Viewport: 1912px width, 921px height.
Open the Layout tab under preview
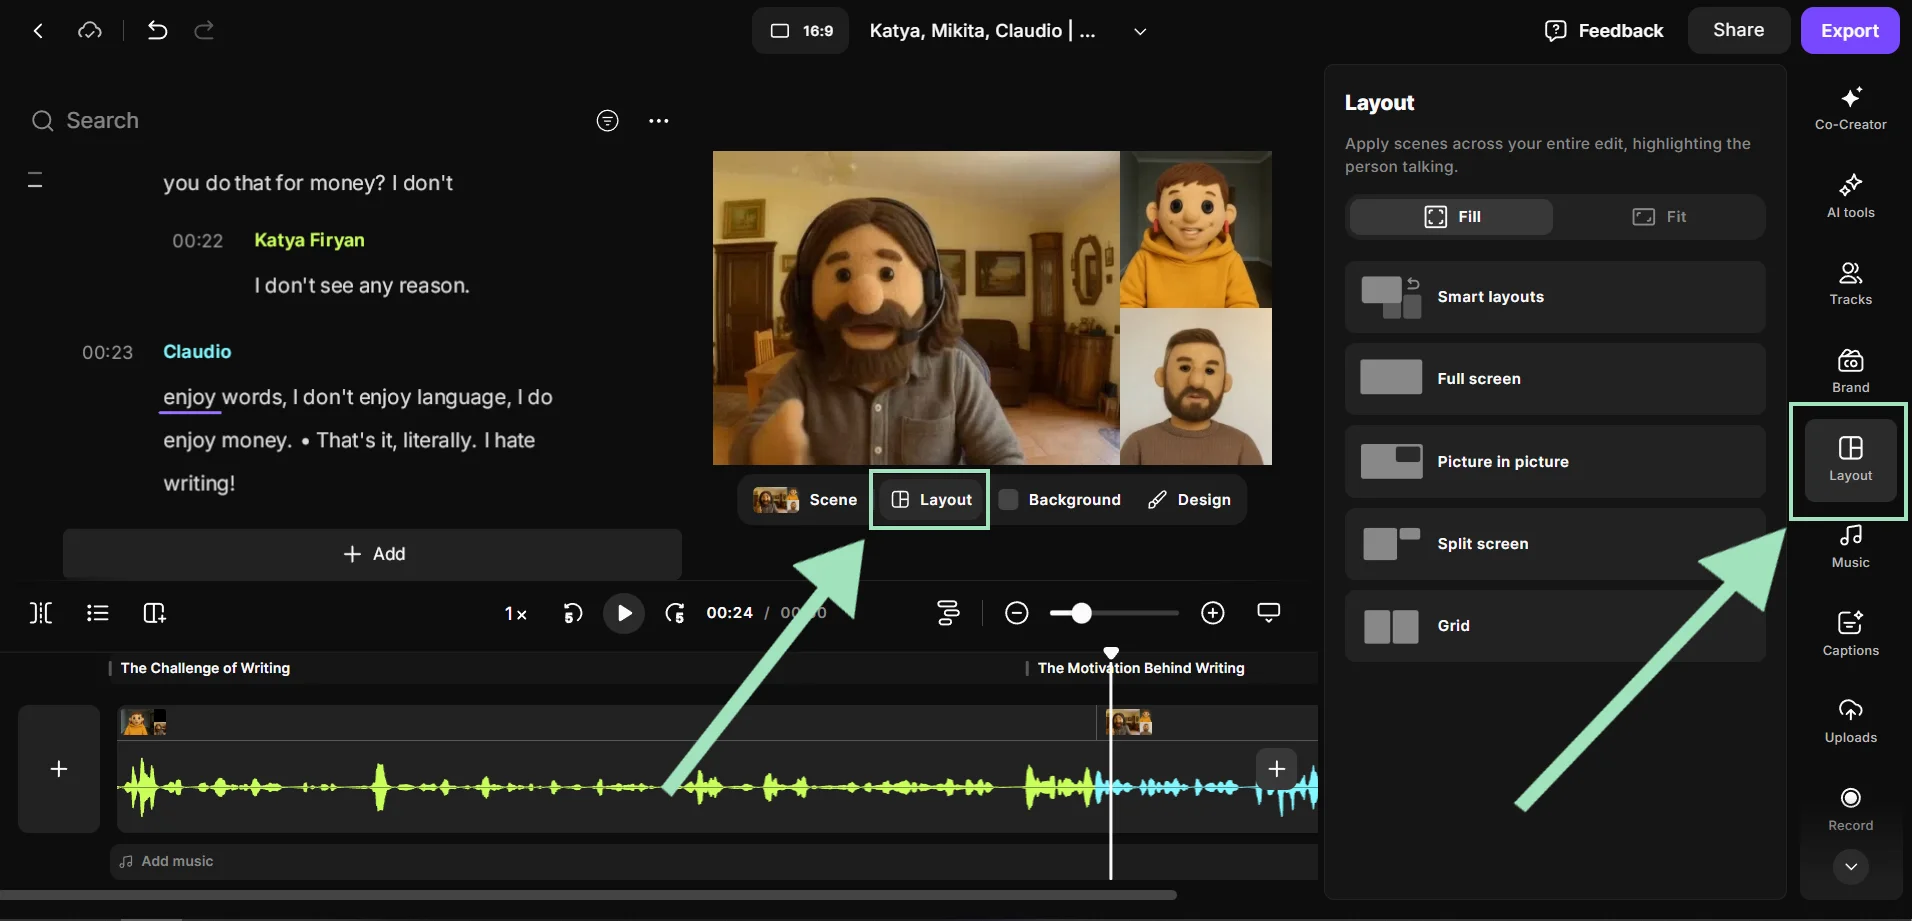point(931,500)
